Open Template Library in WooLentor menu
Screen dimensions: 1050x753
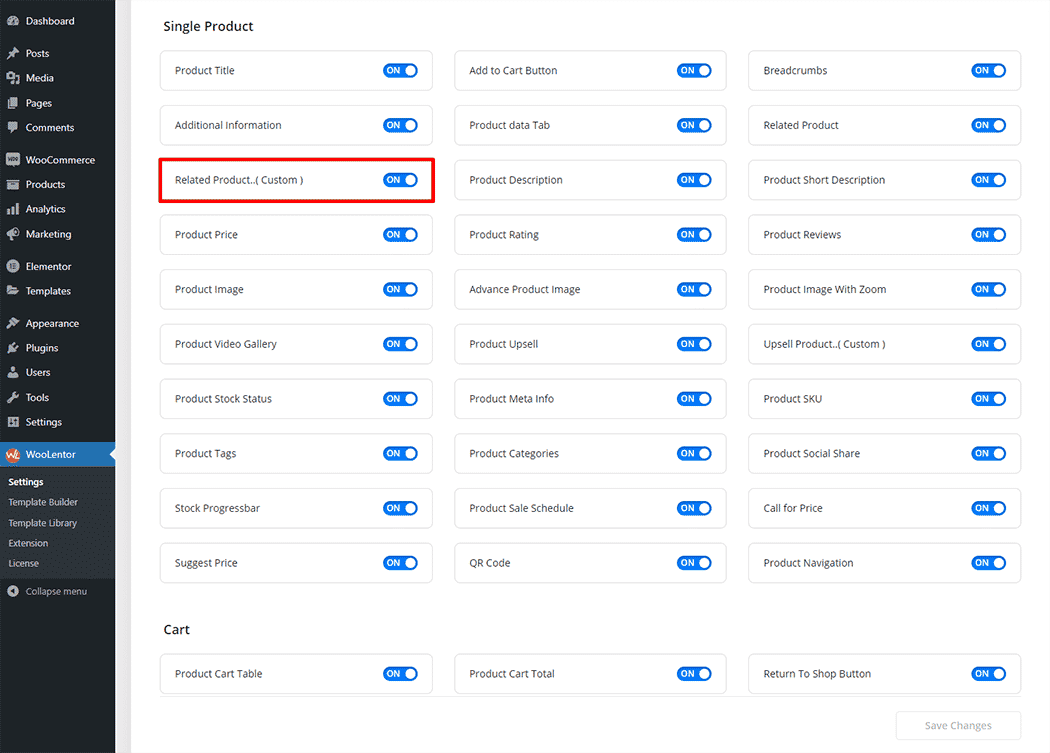click(x=42, y=523)
